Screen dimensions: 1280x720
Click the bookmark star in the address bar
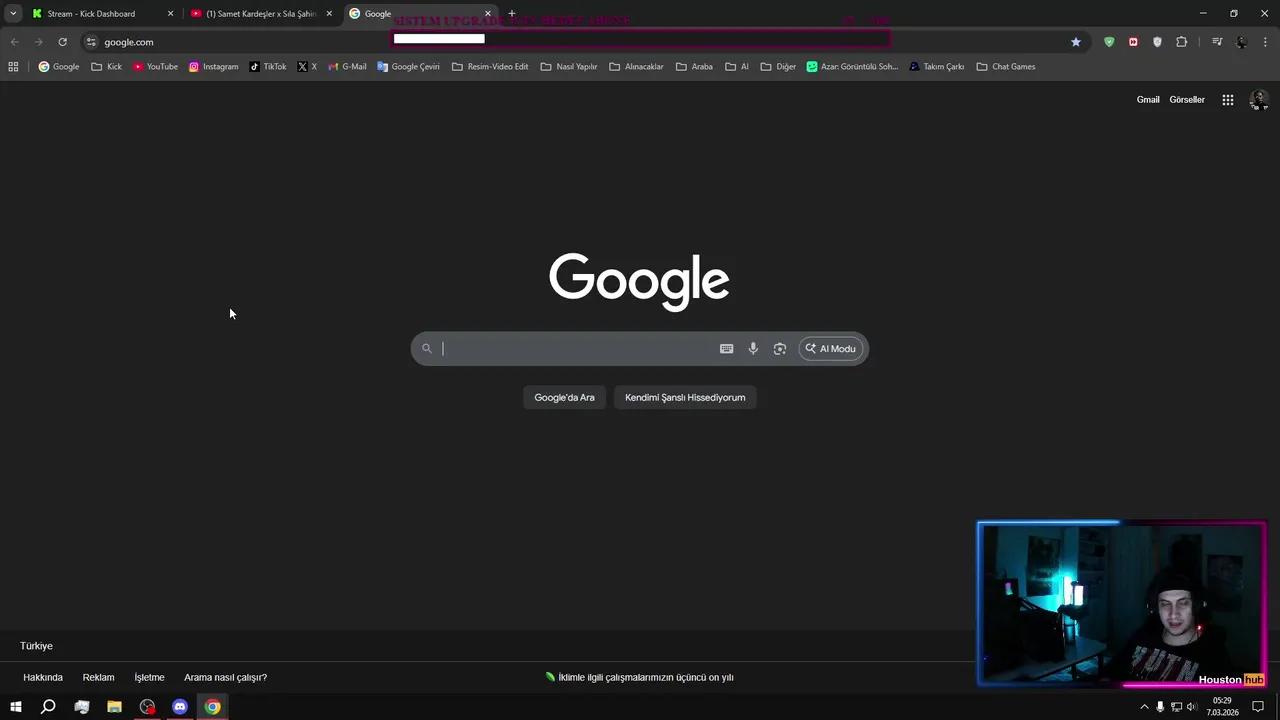[x=1075, y=42]
